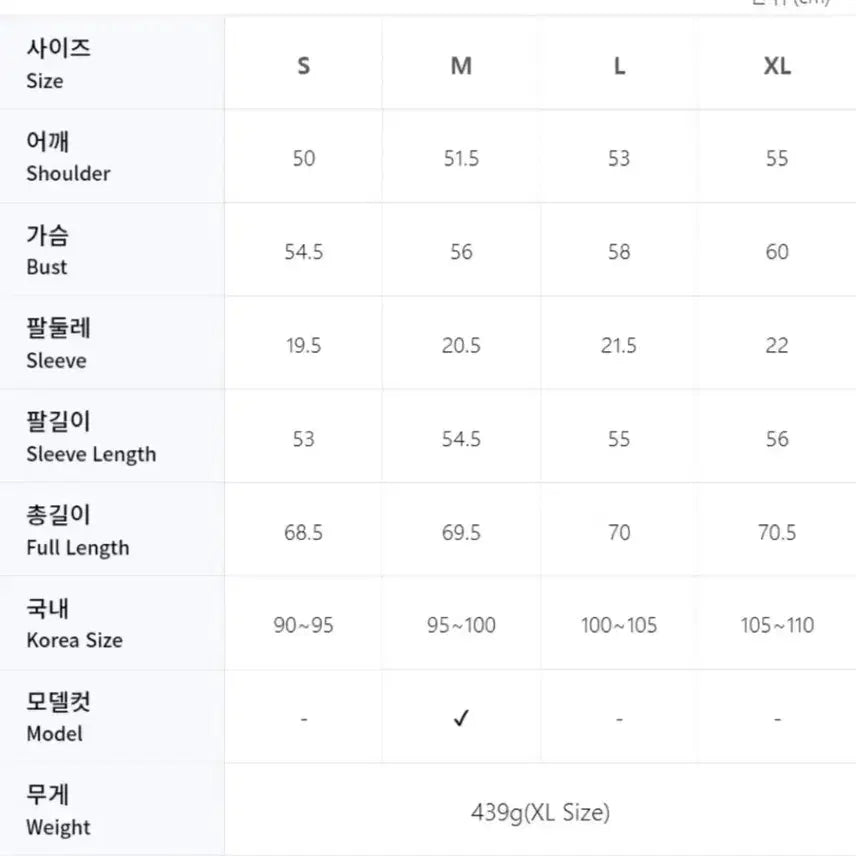Click the Korea Size row label

(74, 625)
